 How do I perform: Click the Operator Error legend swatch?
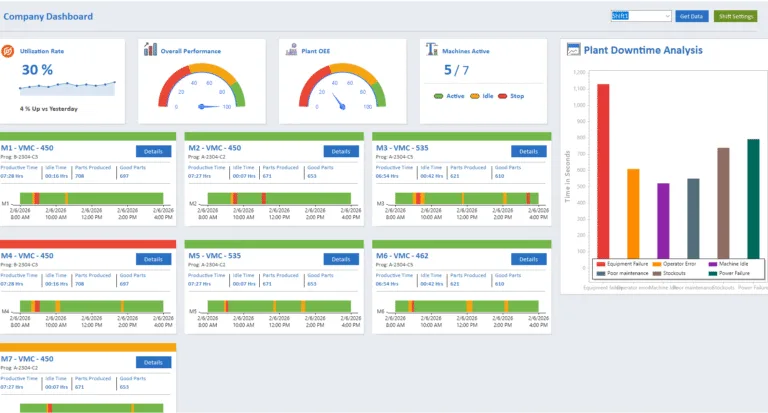pos(657,264)
